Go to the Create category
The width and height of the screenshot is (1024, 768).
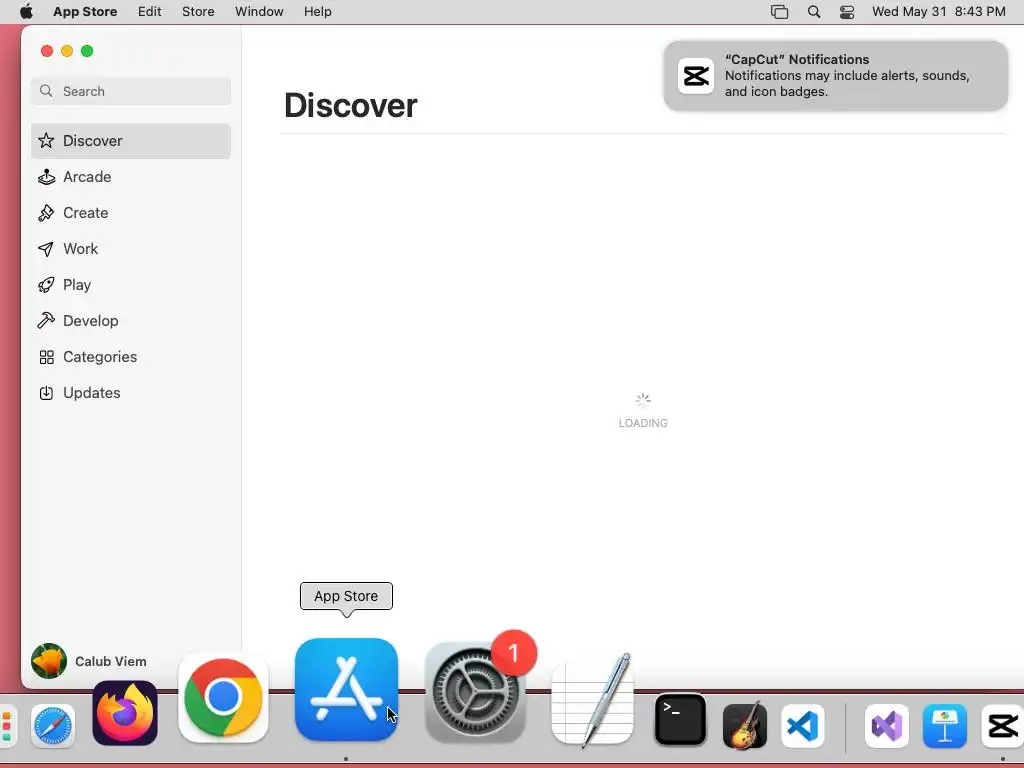pos(131,213)
